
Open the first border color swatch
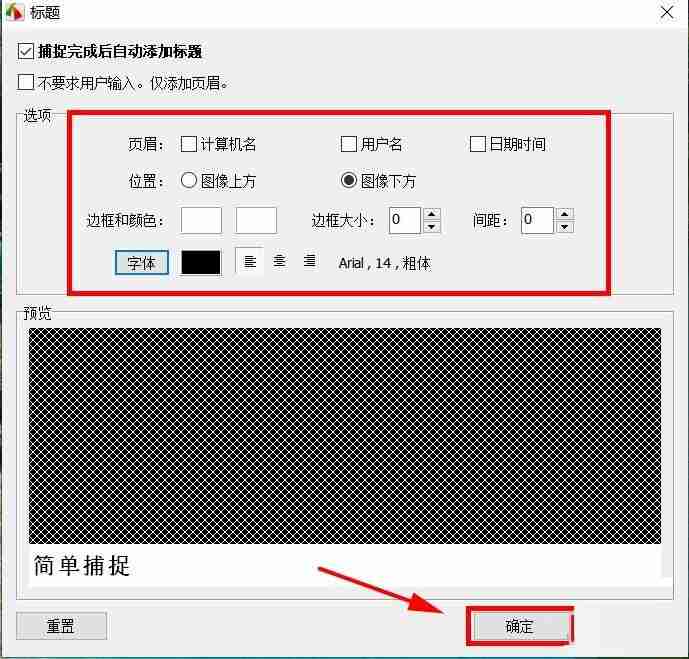(x=201, y=221)
